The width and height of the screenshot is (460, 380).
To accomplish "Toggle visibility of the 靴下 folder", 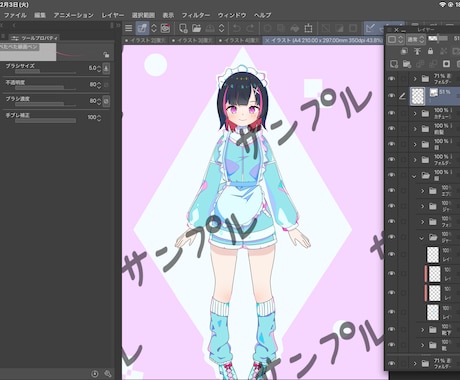I will click(x=392, y=329).
